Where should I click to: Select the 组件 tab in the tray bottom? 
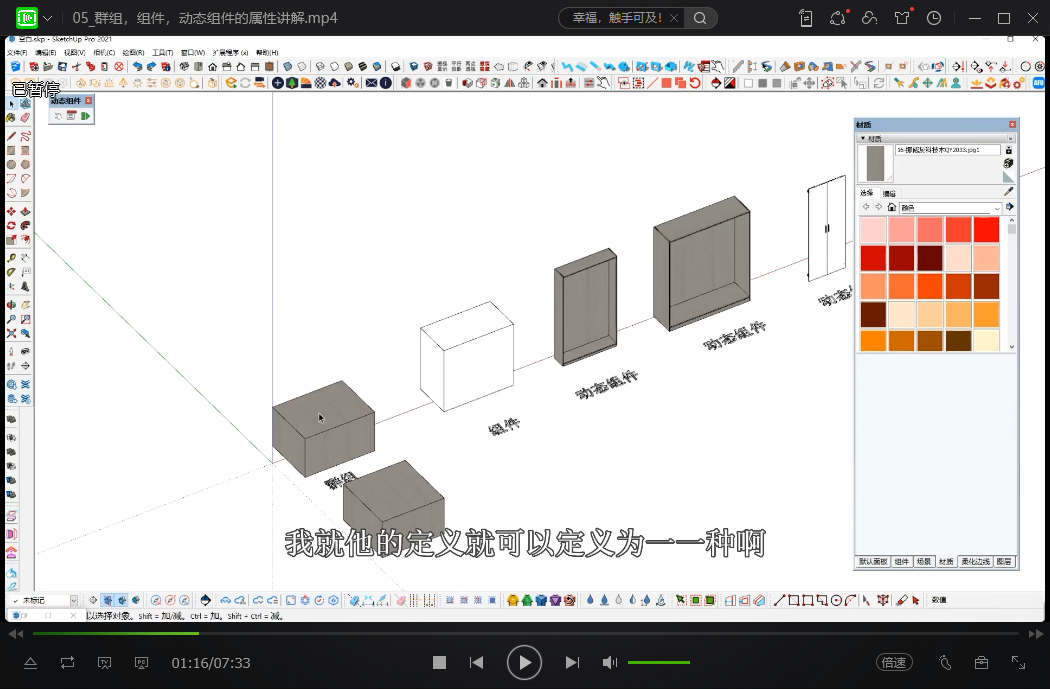click(902, 562)
